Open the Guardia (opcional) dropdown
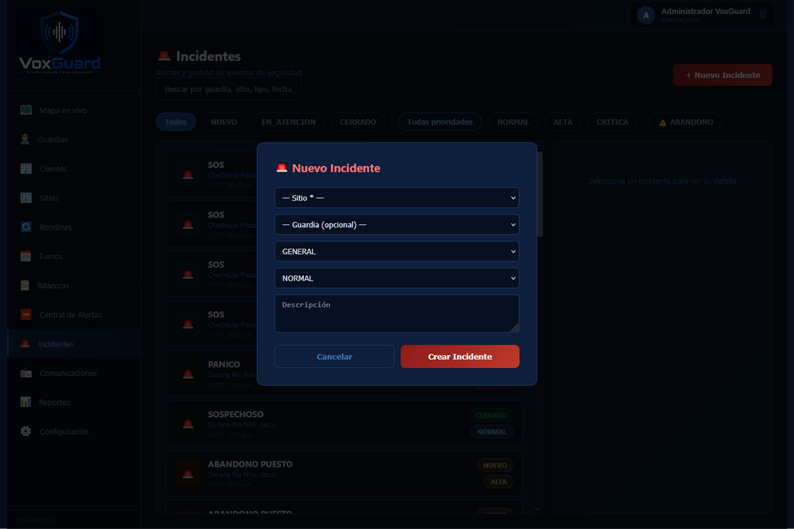This screenshot has height=529, width=794. click(397, 225)
